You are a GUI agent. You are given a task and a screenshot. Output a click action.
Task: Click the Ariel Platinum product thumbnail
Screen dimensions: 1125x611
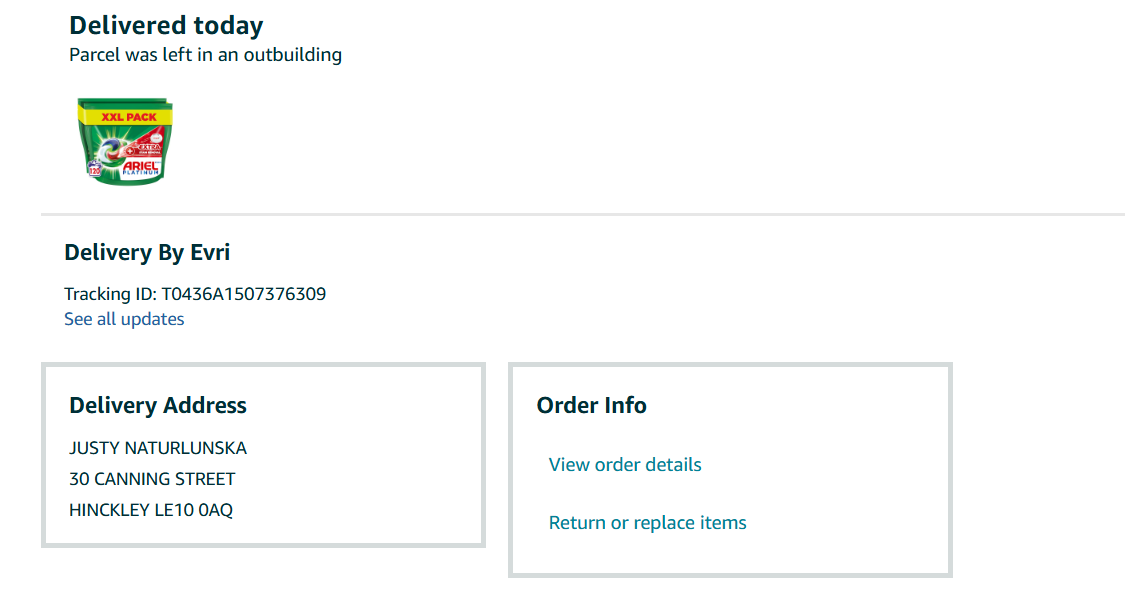[x=125, y=141]
